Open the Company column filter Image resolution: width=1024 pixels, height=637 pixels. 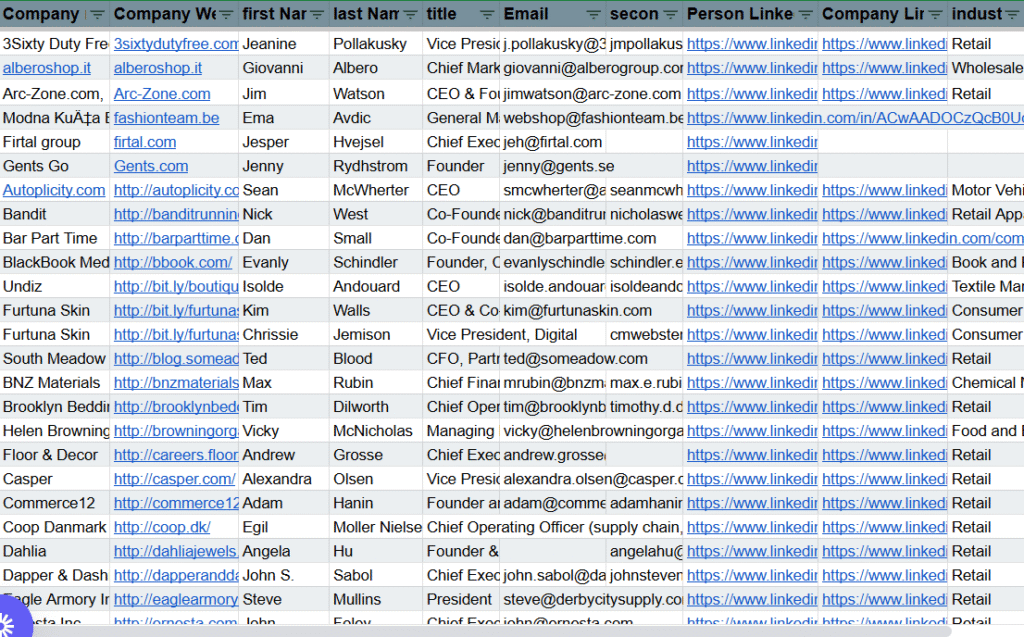click(x=97, y=14)
